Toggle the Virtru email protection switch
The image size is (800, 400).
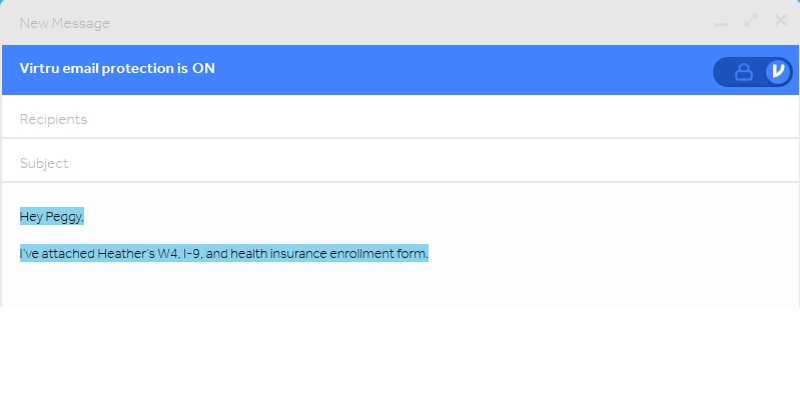(753, 72)
